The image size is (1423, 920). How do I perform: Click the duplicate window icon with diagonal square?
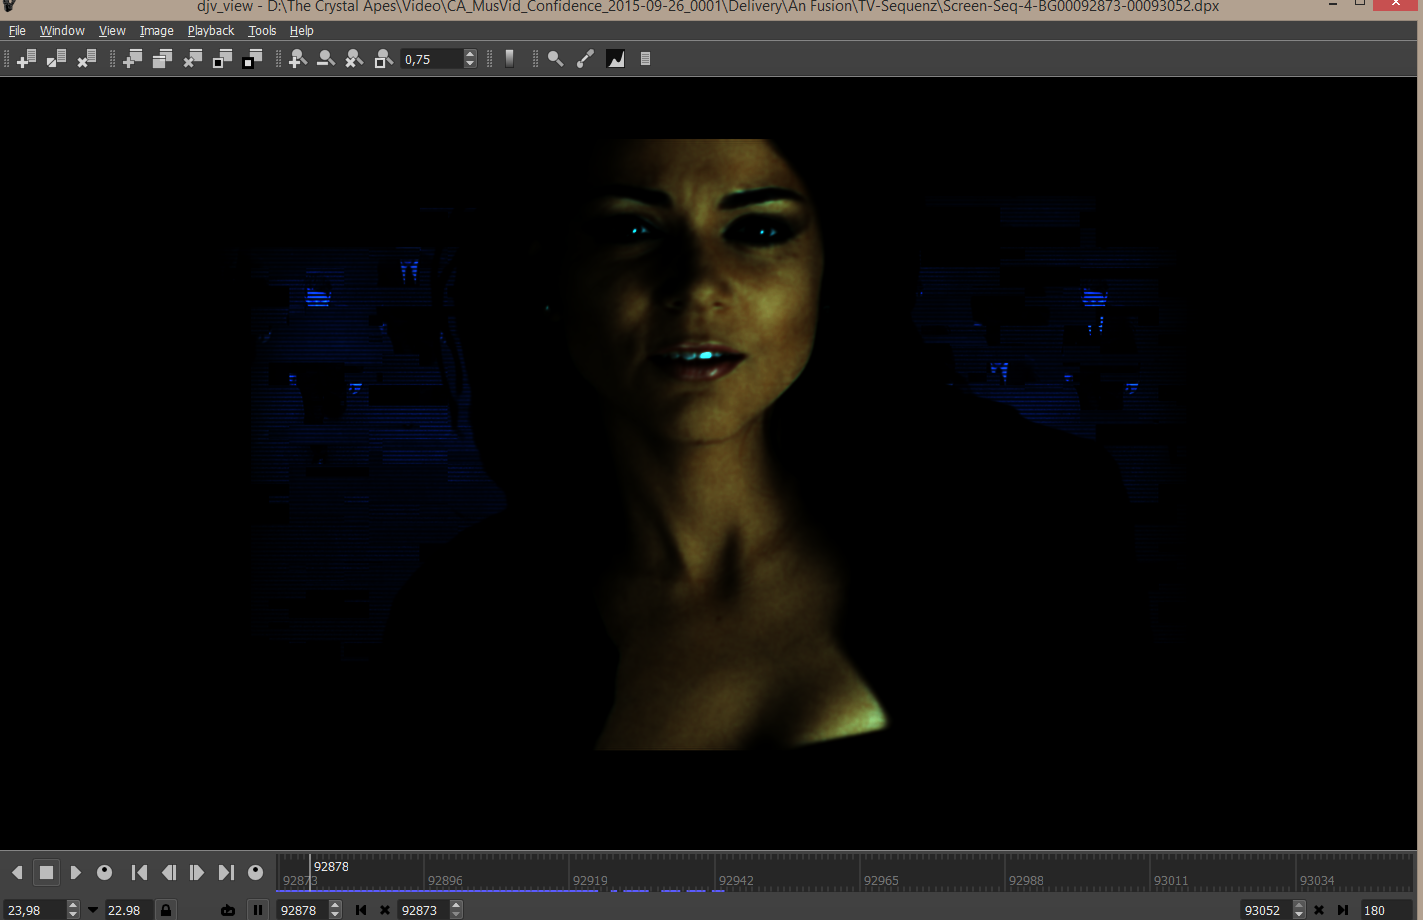(57, 59)
